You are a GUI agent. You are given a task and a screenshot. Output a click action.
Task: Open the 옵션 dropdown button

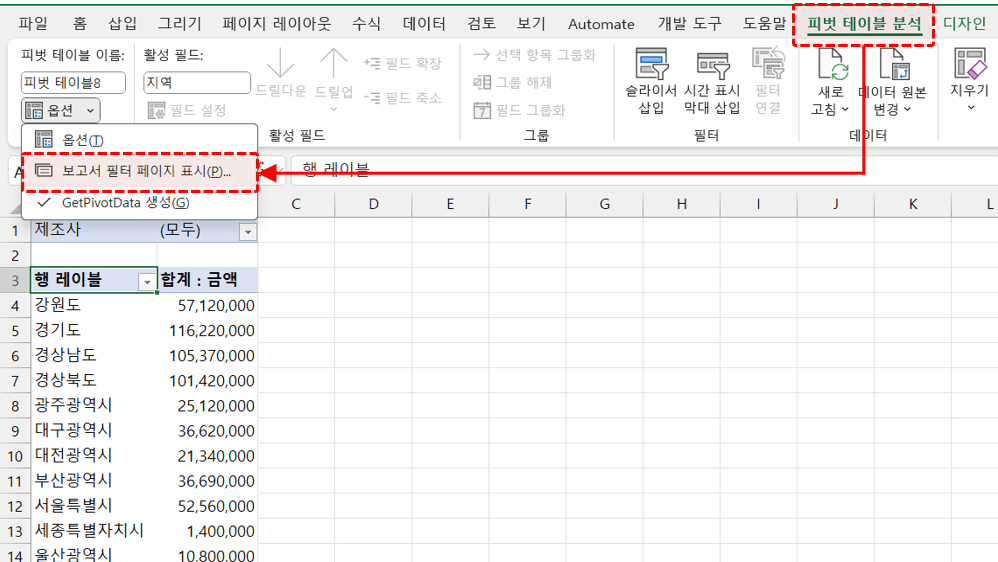pyautogui.click(x=60, y=110)
